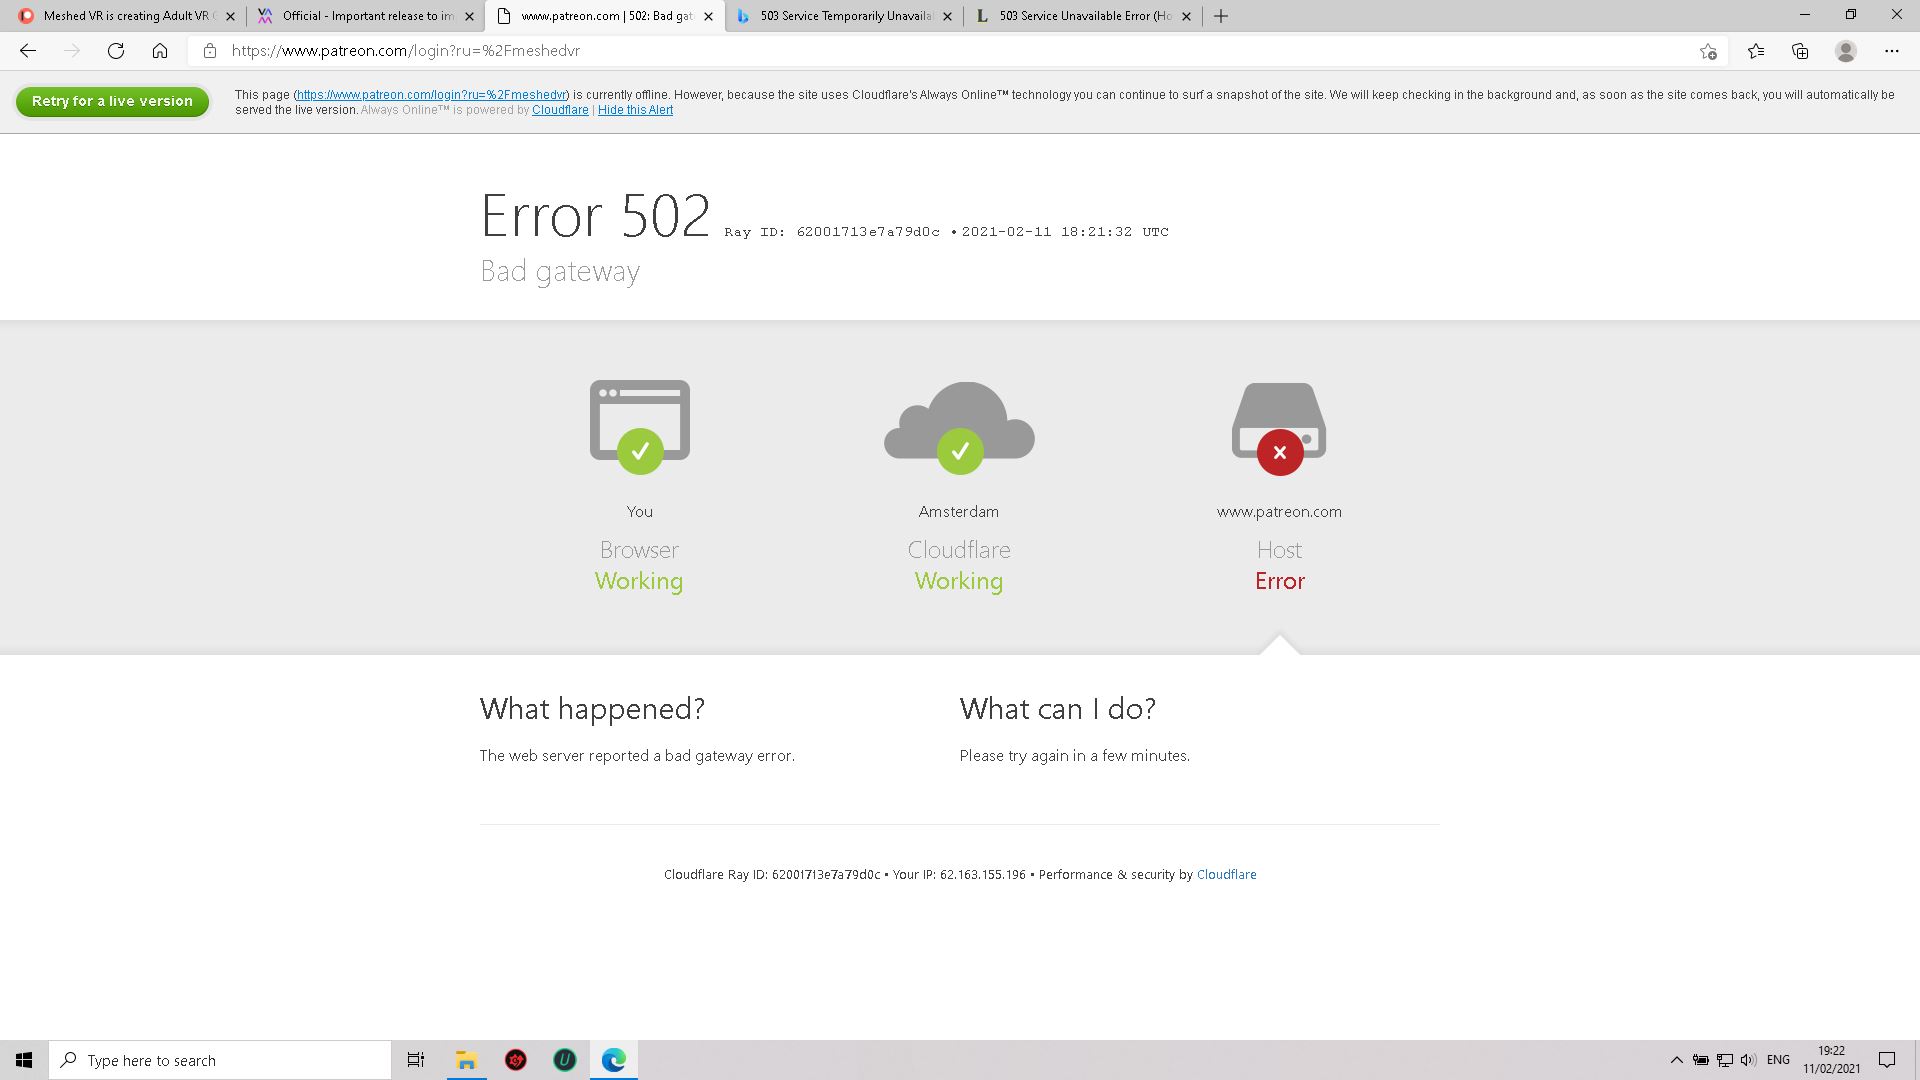
Task: Show hidden system tray icons chevron
Action: 1677,1060
